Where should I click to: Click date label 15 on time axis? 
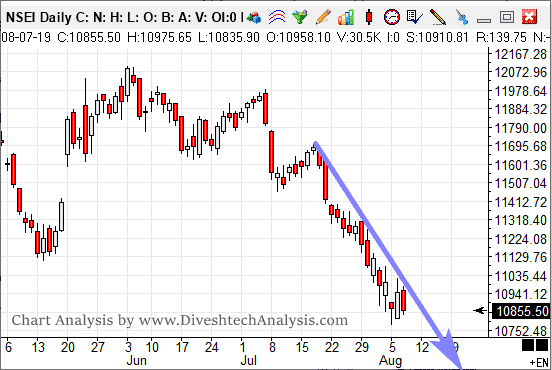[302, 347]
